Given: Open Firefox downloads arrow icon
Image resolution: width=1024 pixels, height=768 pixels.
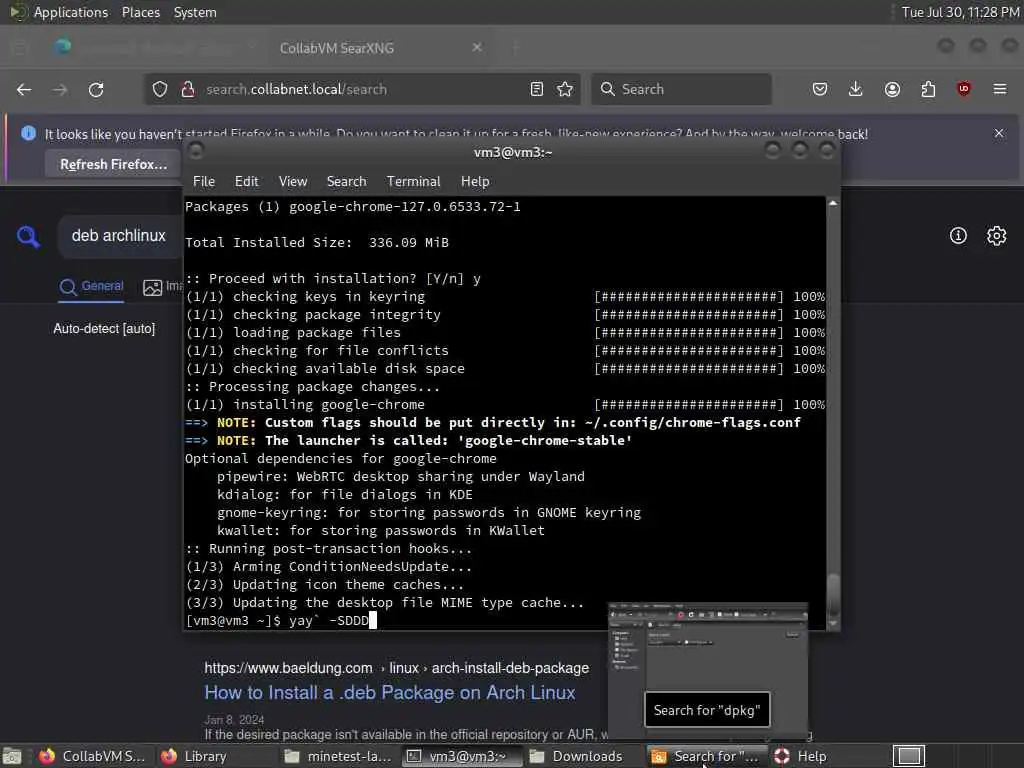Looking at the screenshot, I should pyautogui.click(x=856, y=89).
